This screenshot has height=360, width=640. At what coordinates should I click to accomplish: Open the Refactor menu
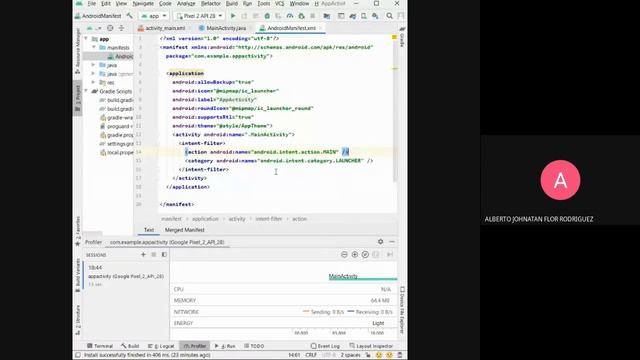[x=211, y=4]
